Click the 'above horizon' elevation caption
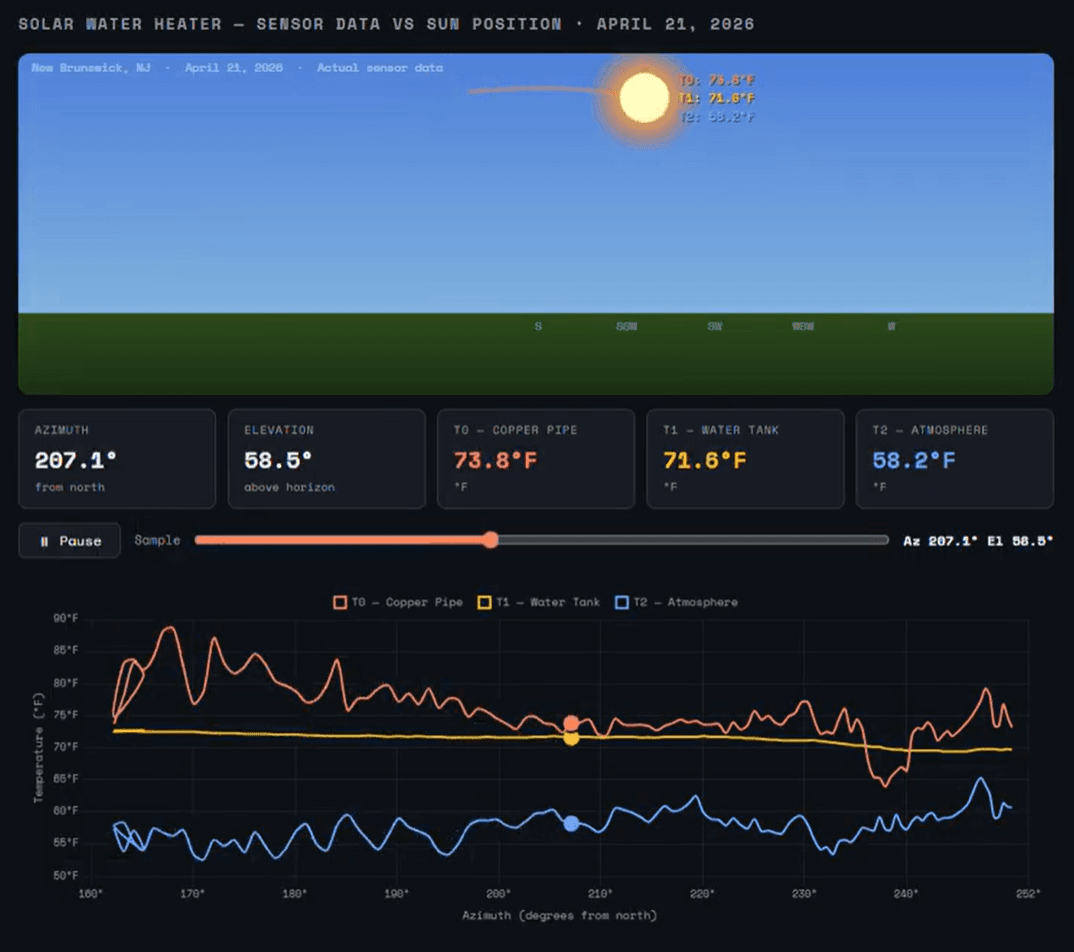This screenshot has width=1074, height=952. click(289, 487)
